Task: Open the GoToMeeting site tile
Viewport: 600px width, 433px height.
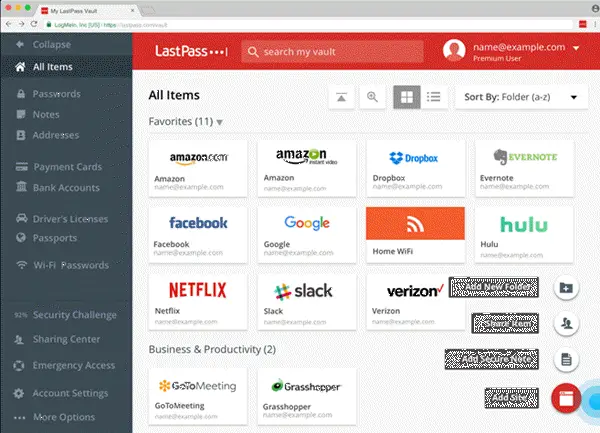Action: pos(198,397)
